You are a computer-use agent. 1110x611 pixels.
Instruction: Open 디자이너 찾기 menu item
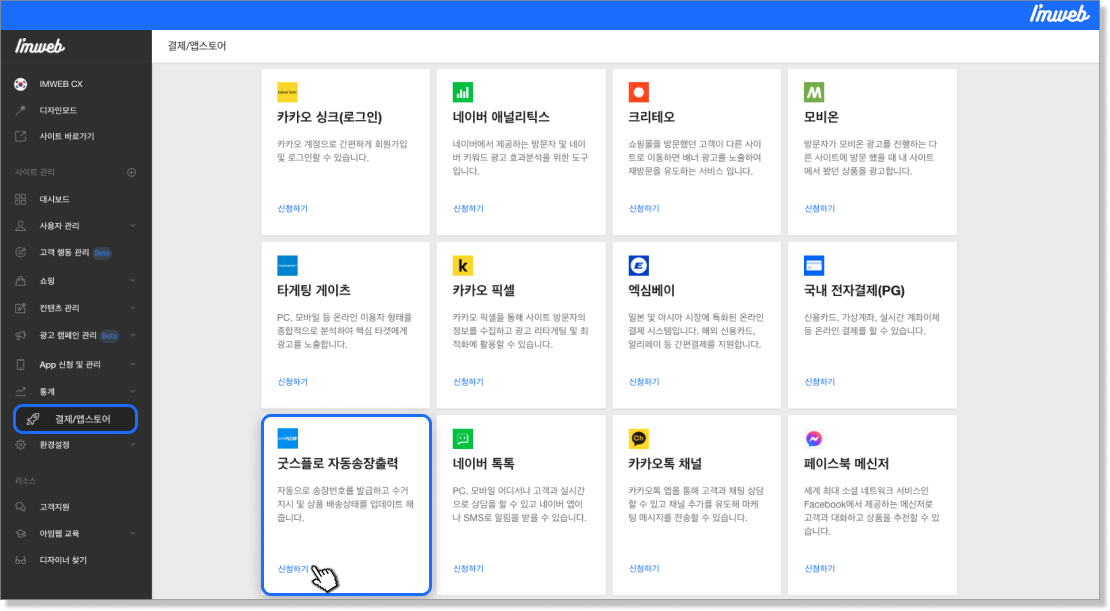click(63, 560)
